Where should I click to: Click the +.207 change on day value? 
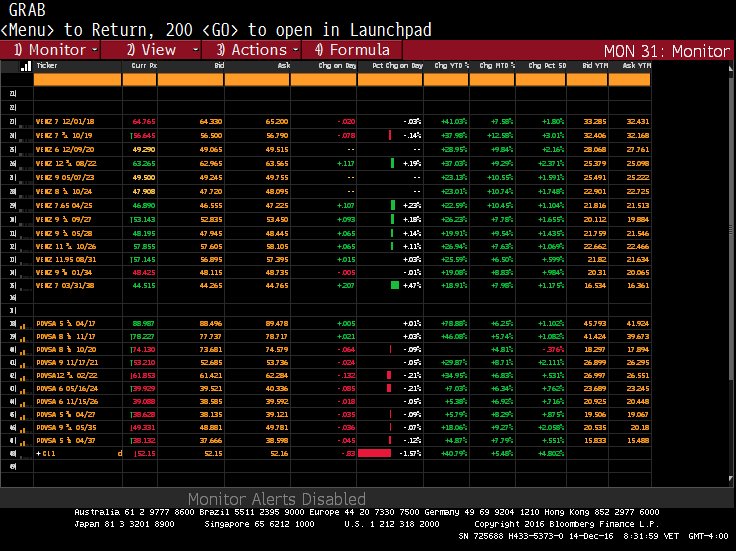click(x=346, y=285)
